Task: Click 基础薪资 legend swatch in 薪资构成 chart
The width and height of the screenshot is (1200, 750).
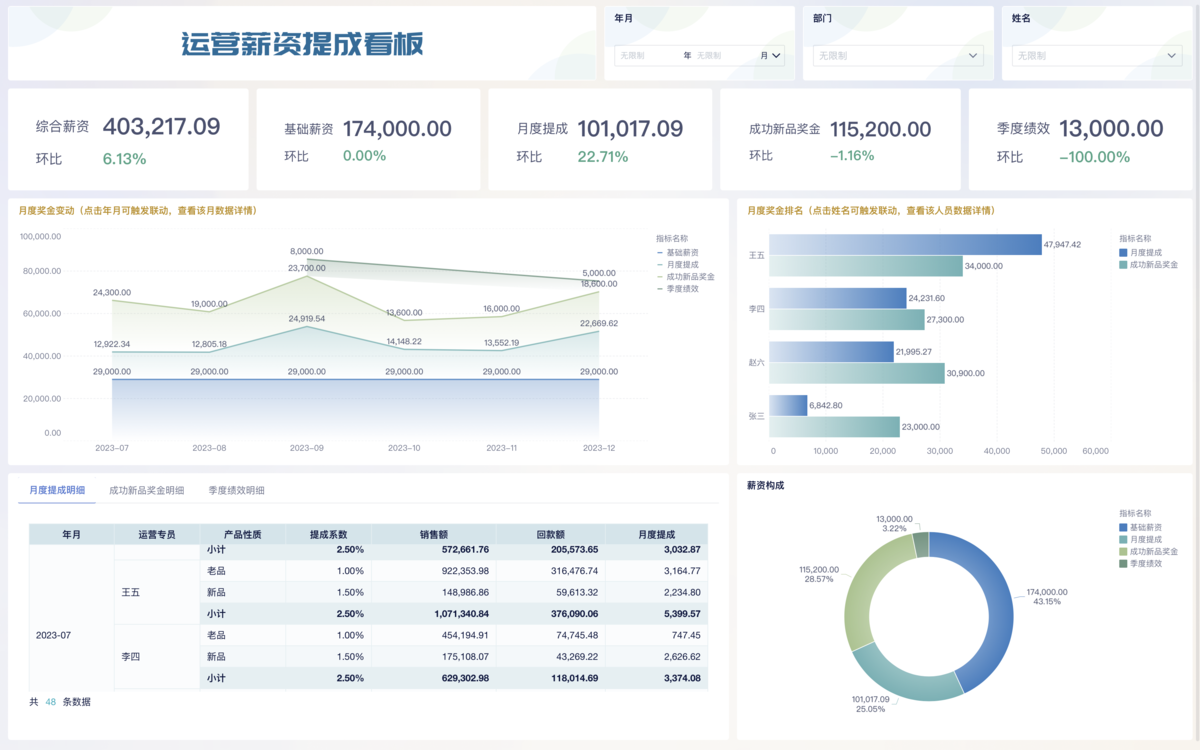Action: (x=1124, y=527)
